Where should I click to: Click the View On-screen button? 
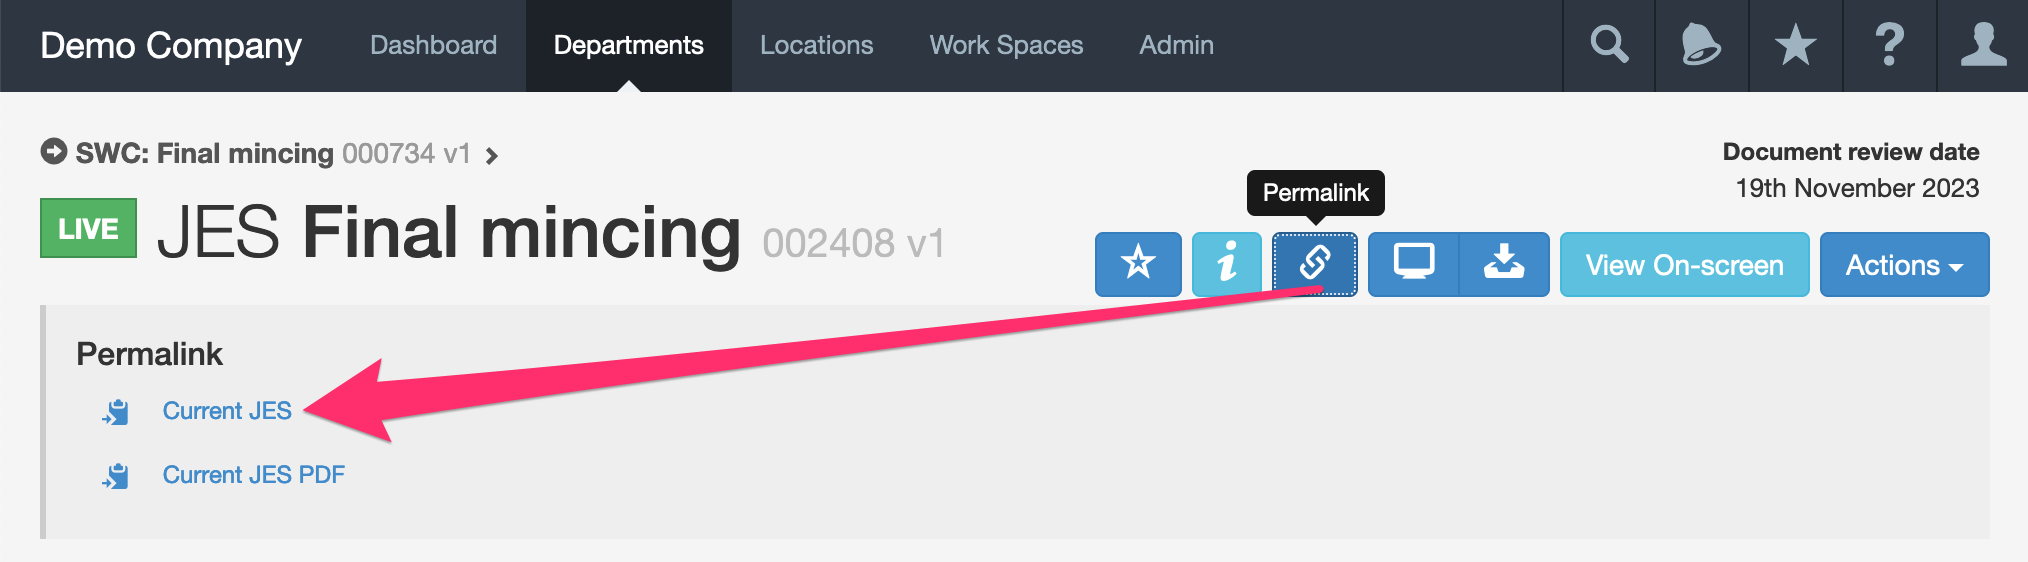[1685, 264]
